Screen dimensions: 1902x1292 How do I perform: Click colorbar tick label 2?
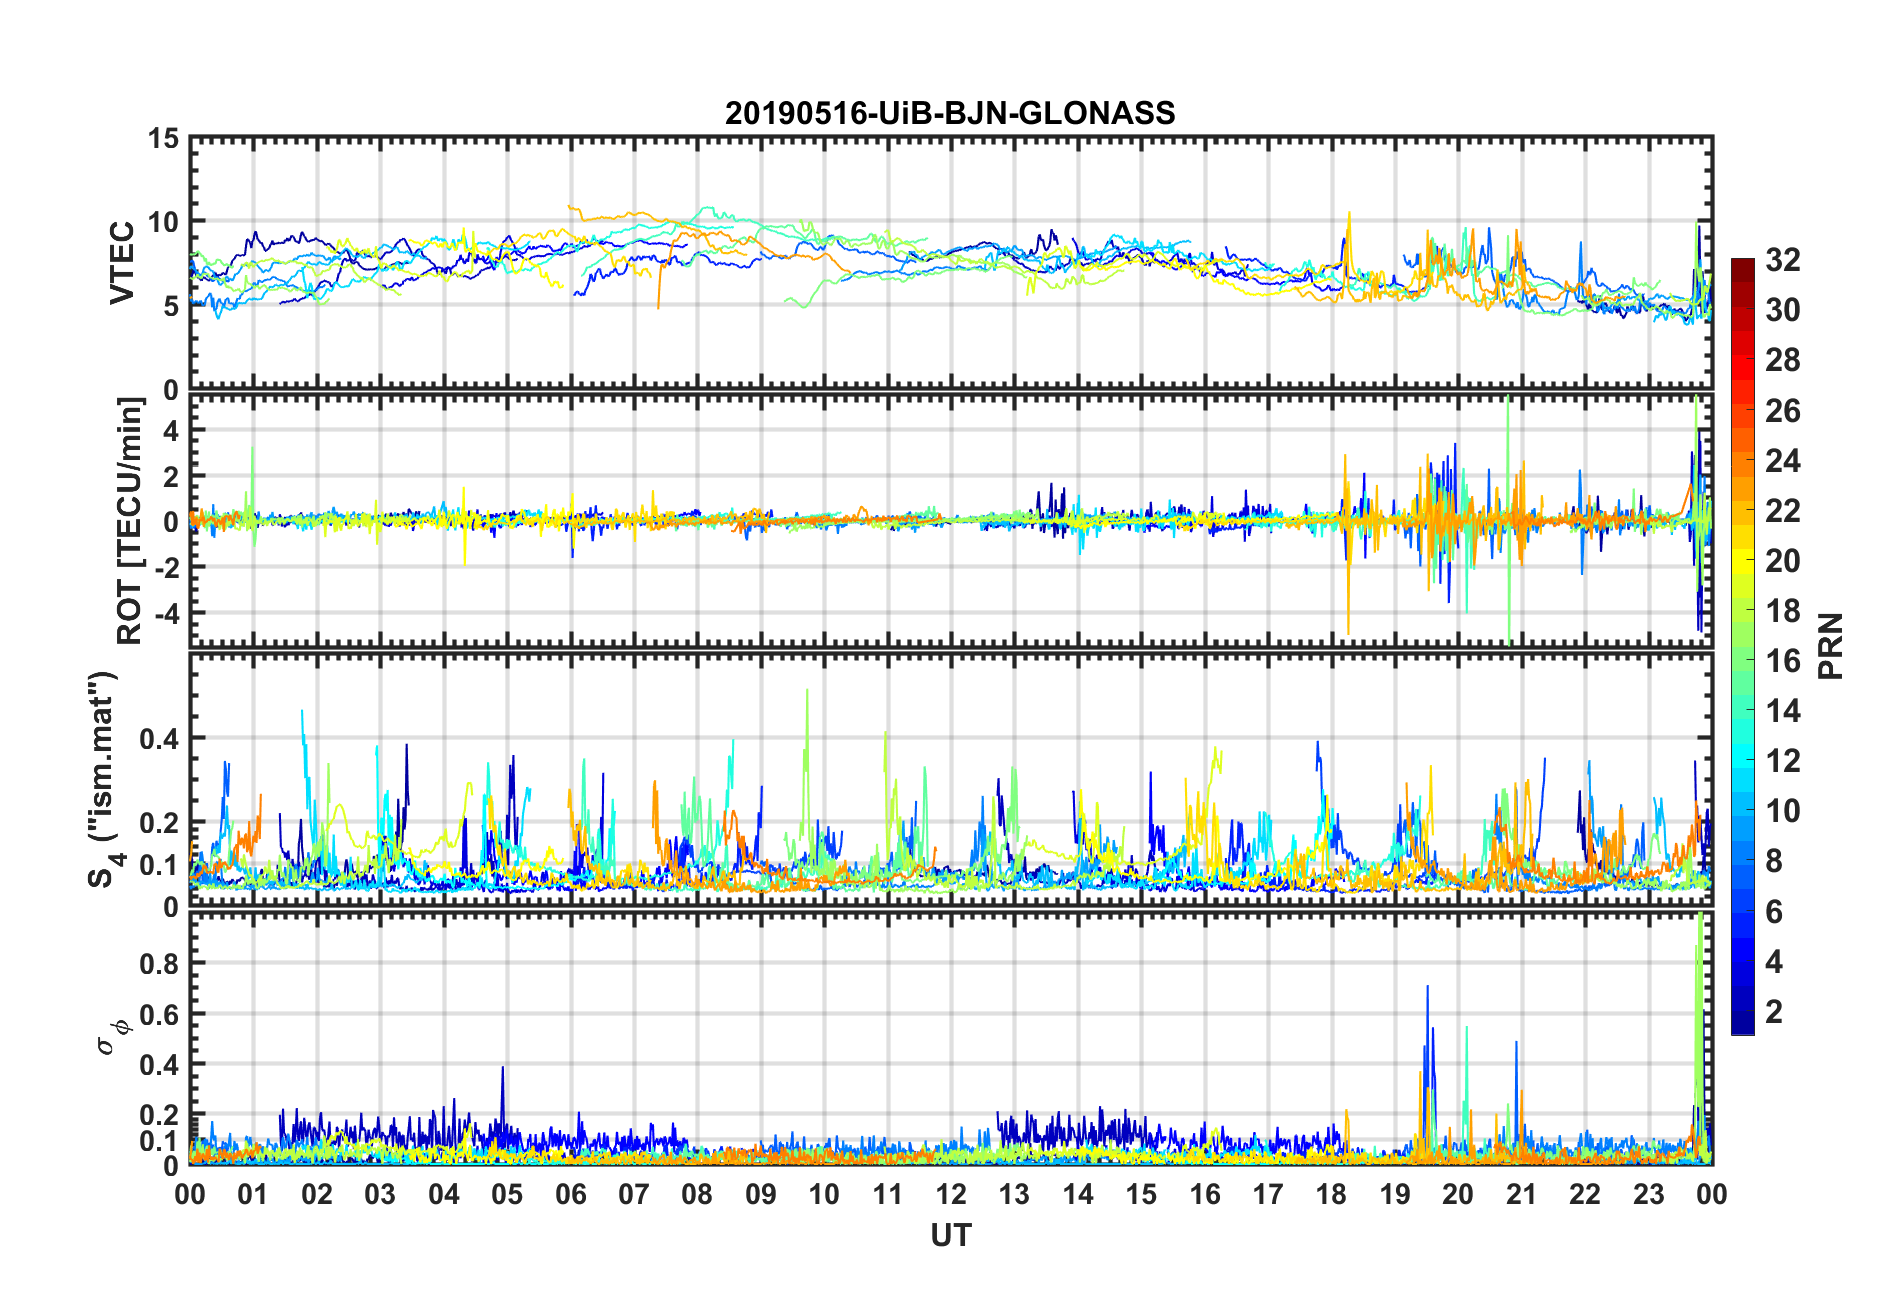point(1774,1012)
